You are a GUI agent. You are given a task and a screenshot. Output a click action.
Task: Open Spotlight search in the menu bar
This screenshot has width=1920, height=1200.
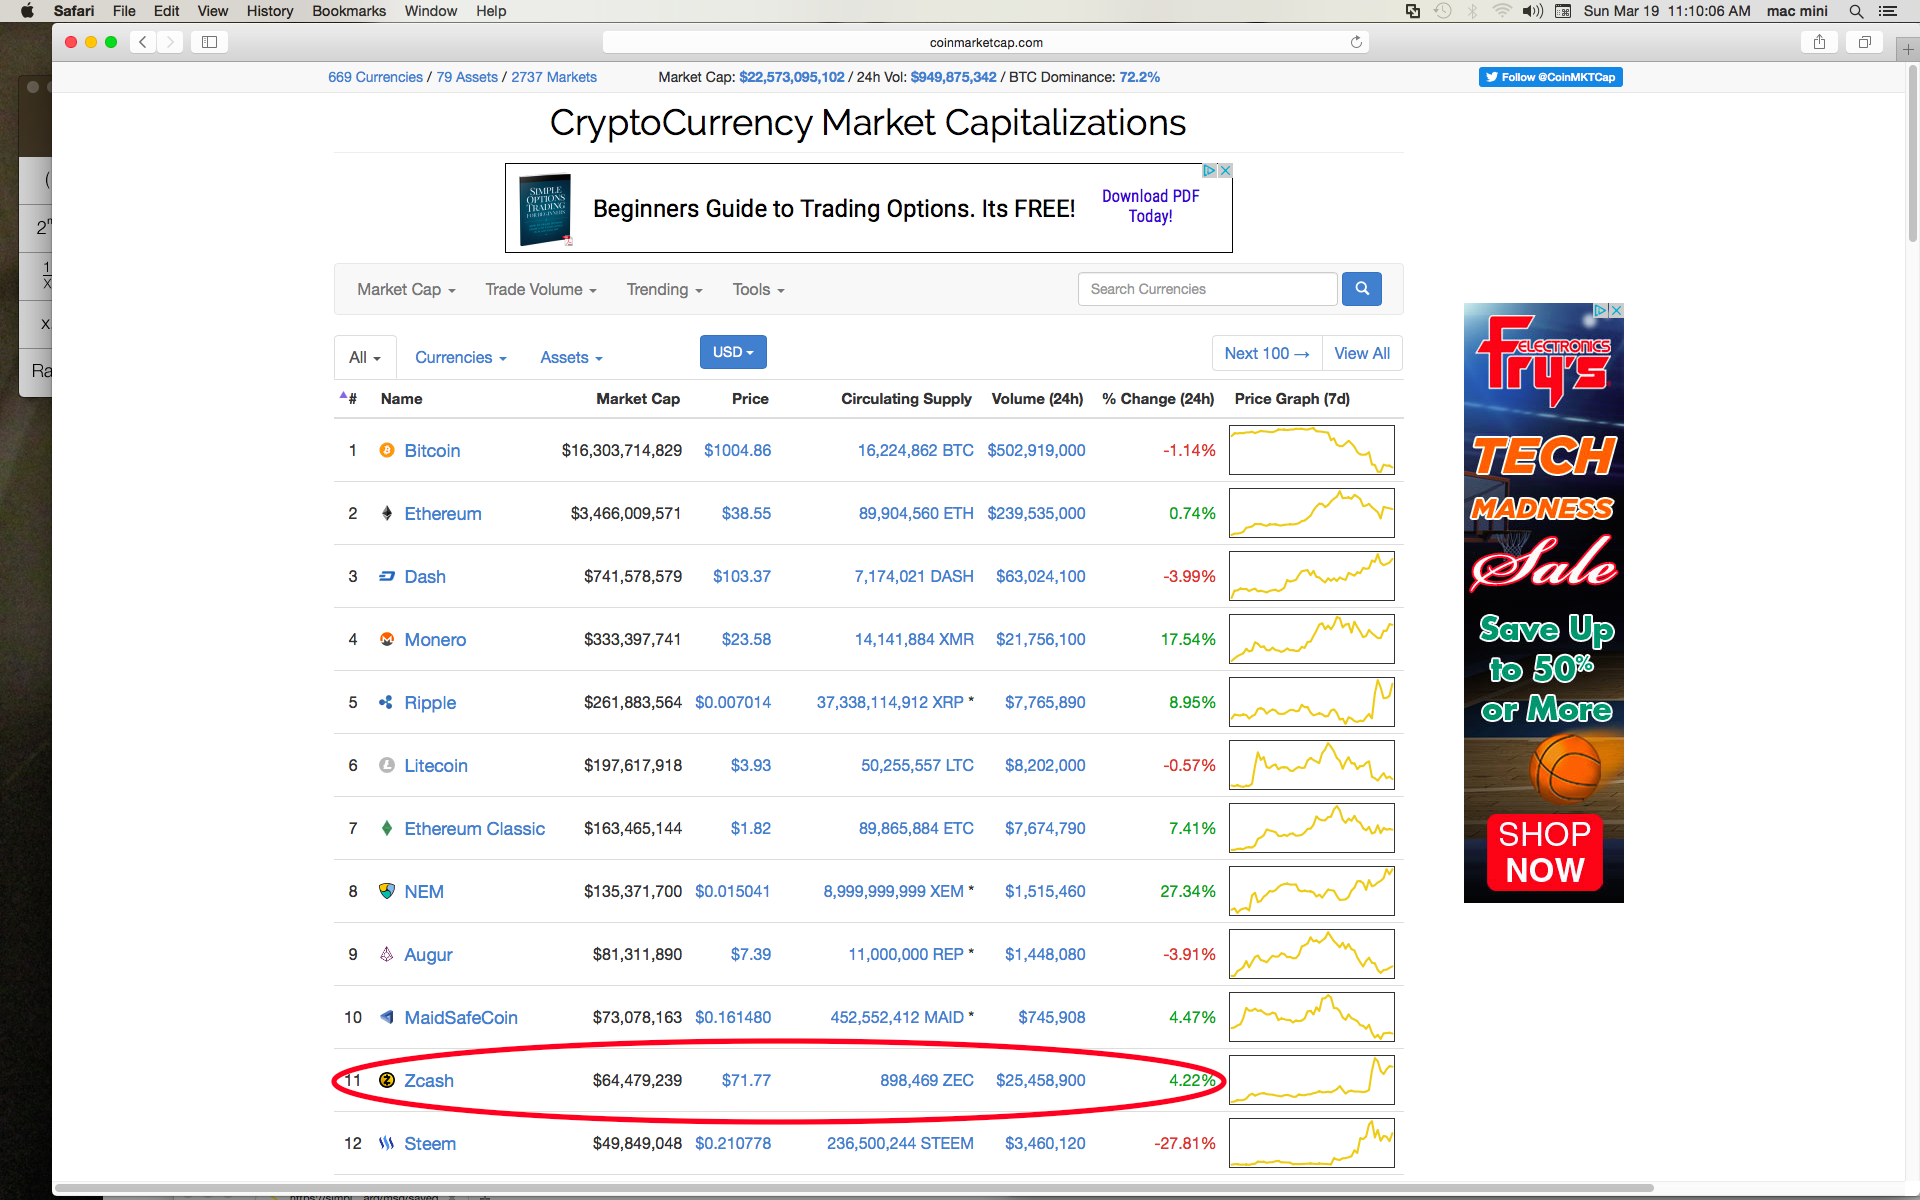(x=1856, y=11)
